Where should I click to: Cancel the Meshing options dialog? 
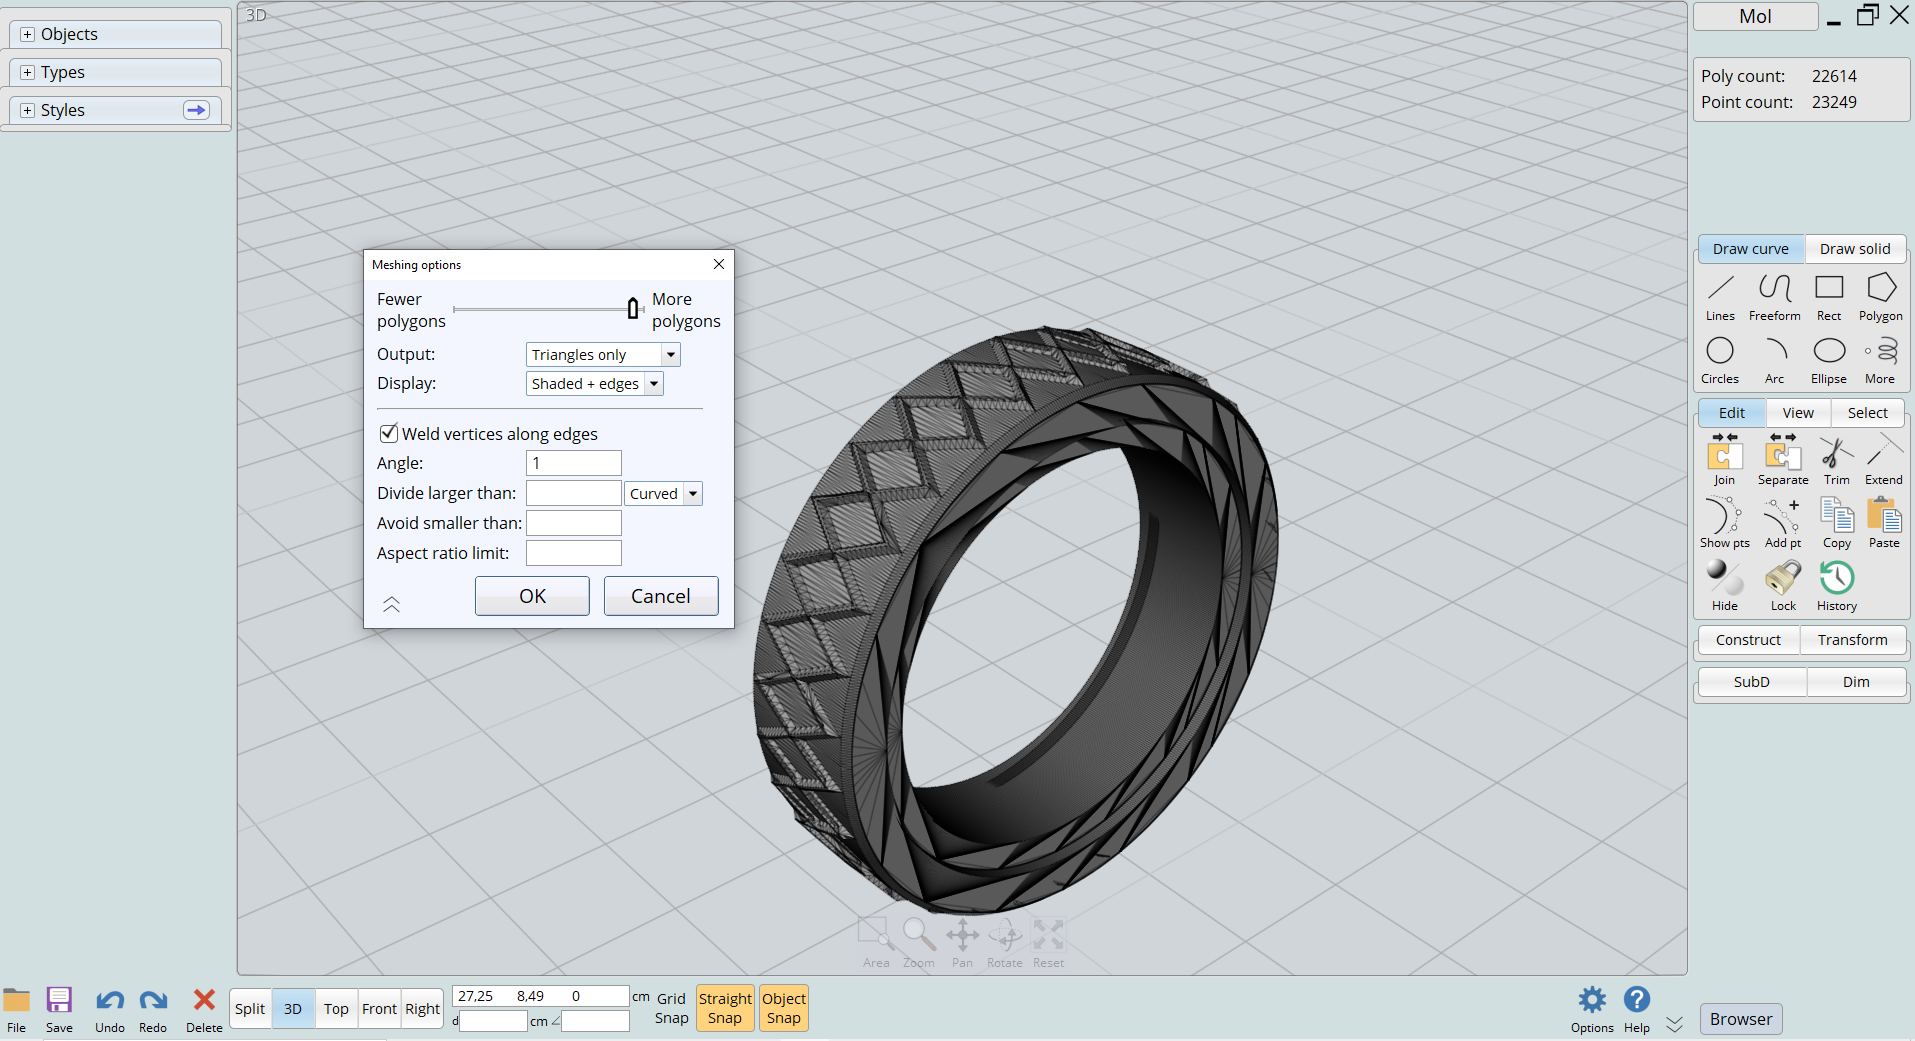click(660, 596)
